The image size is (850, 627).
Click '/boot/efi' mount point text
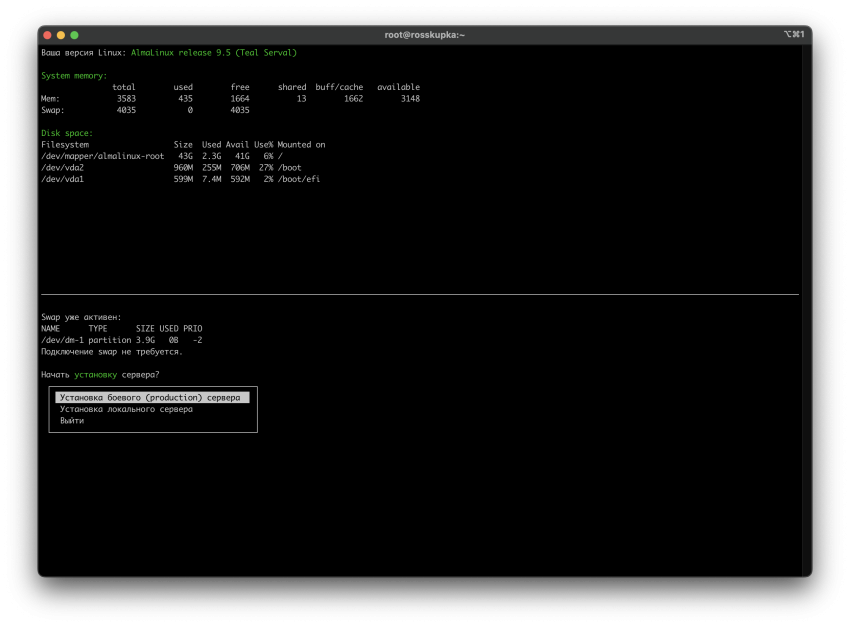point(299,179)
